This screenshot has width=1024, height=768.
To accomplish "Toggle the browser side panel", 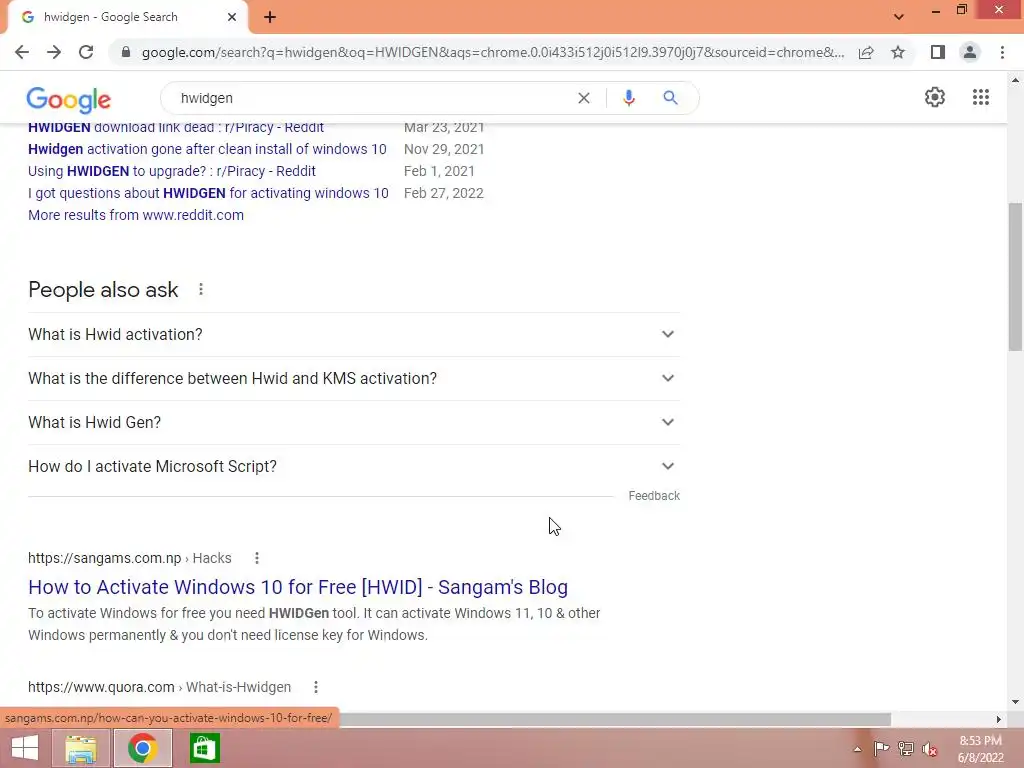I will (x=938, y=52).
